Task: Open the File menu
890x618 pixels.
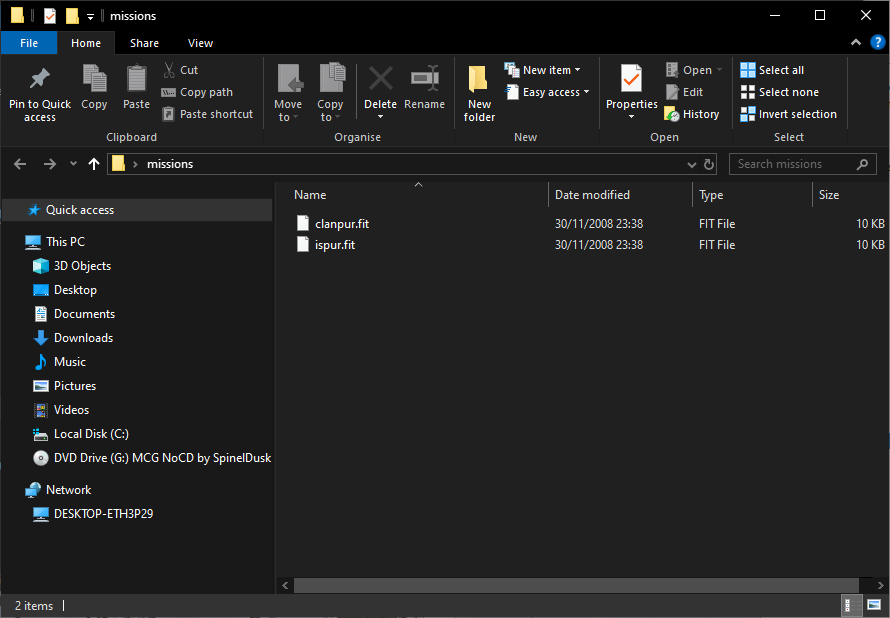Action: pyautogui.click(x=29, y=43)
